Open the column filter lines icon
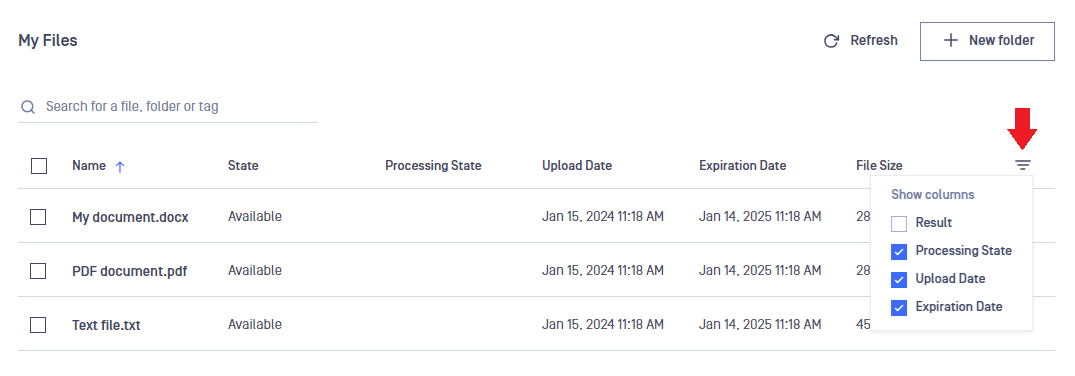The image size is (1075, 376). pyautogui.click(x=1023, y=165)
